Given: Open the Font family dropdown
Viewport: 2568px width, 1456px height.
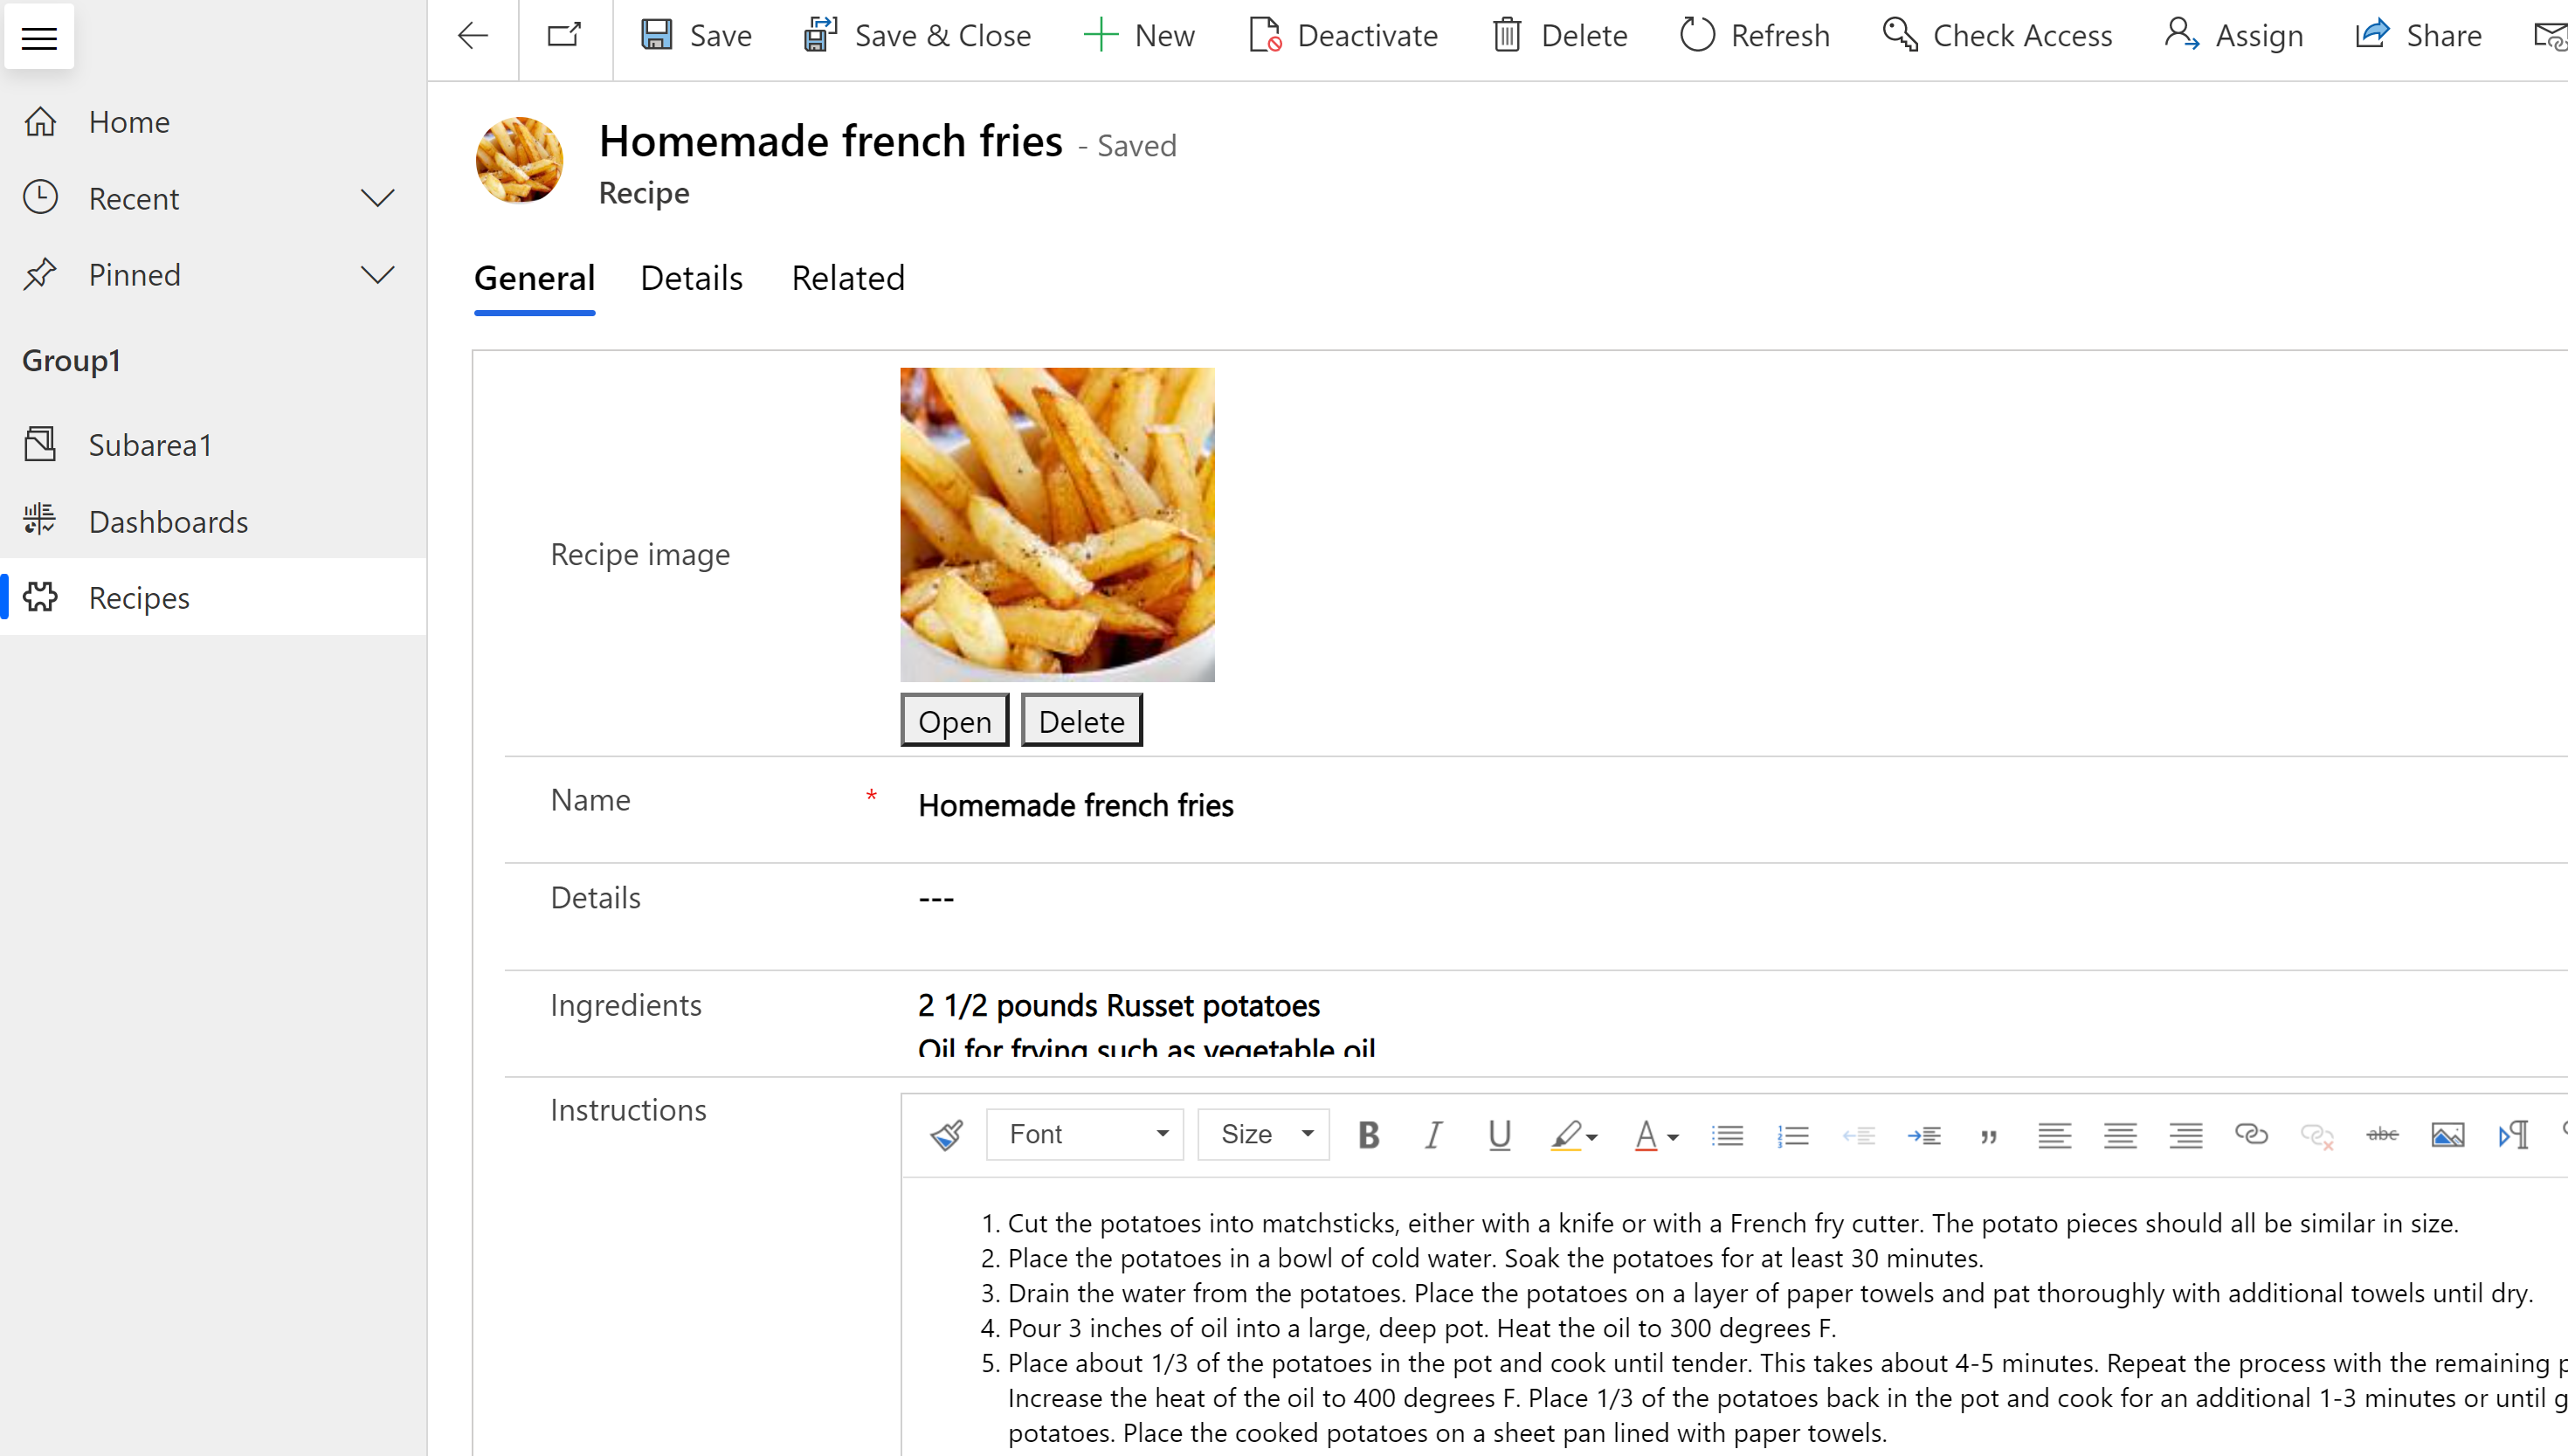Looking at the screenshot, I should [x=1083, y=1134].
